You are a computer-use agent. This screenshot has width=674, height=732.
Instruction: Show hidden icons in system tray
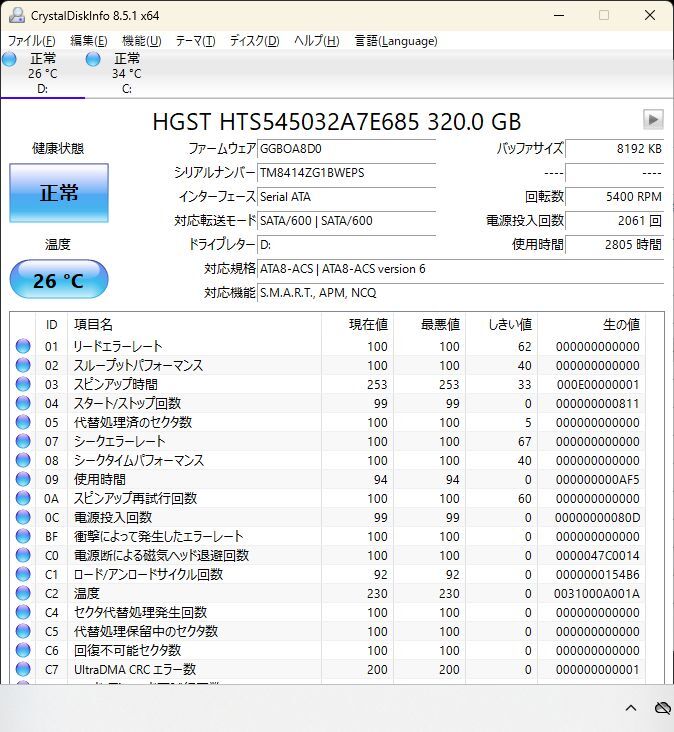pyautogui.click(x=631, y=708)
